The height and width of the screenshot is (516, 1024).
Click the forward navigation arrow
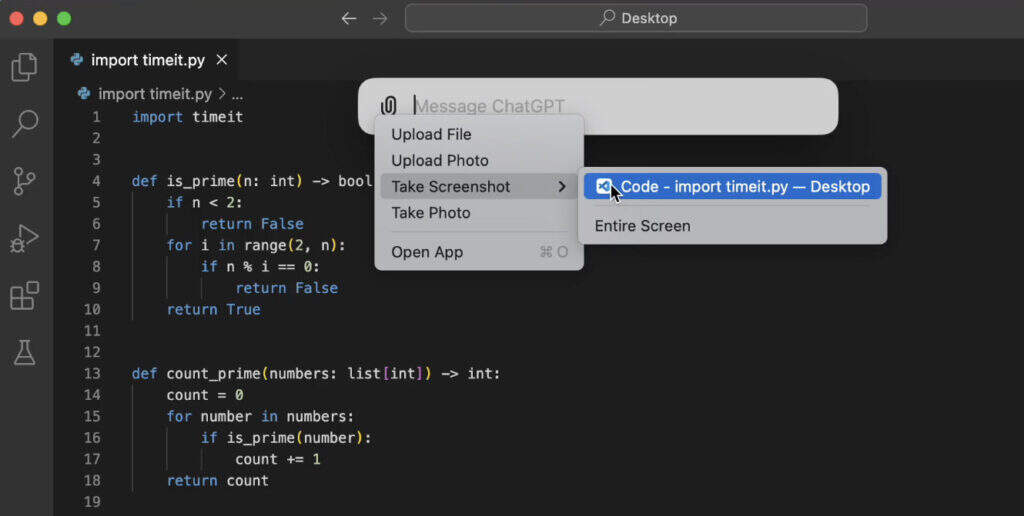(x=380, y=18)
